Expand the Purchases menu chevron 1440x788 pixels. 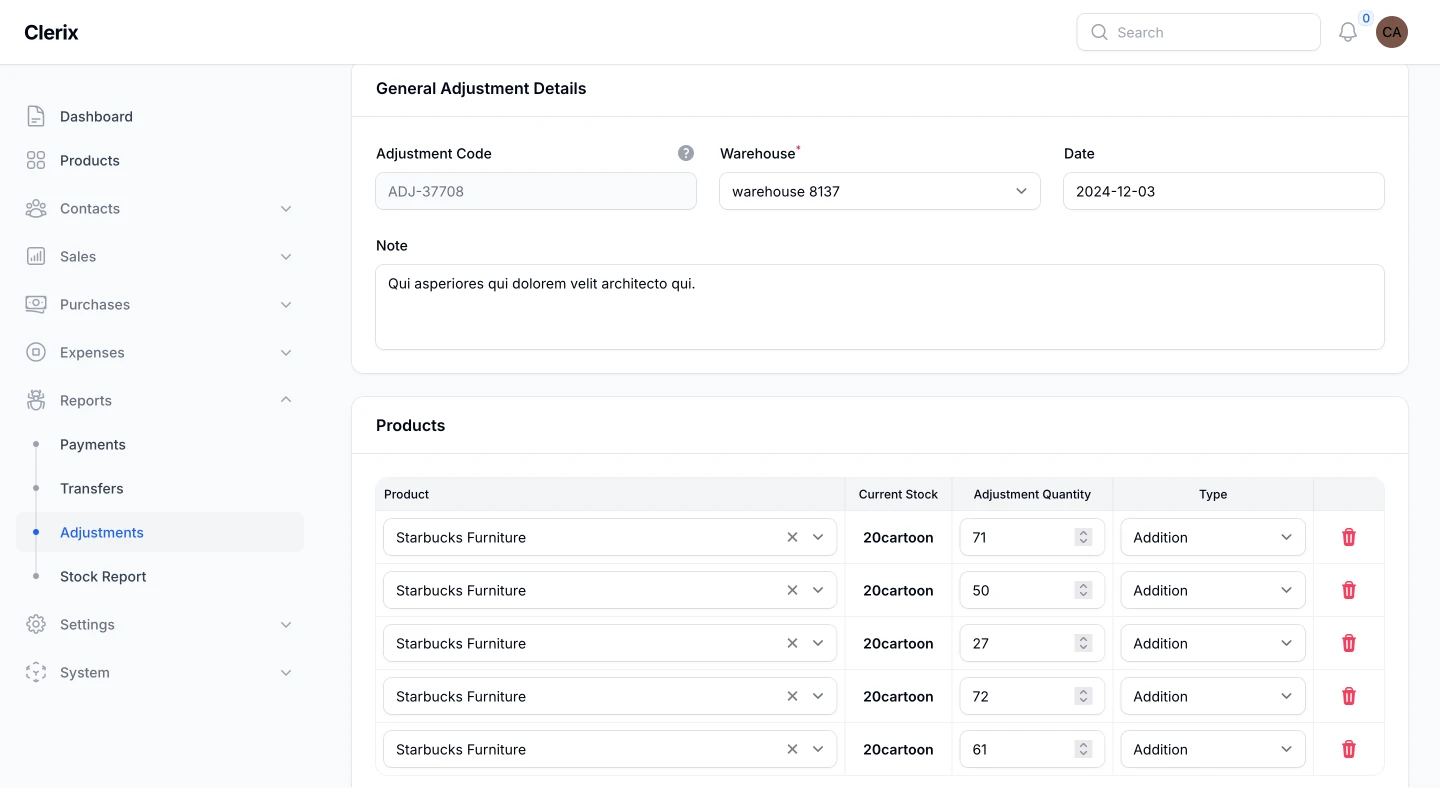tap(286, 304)
